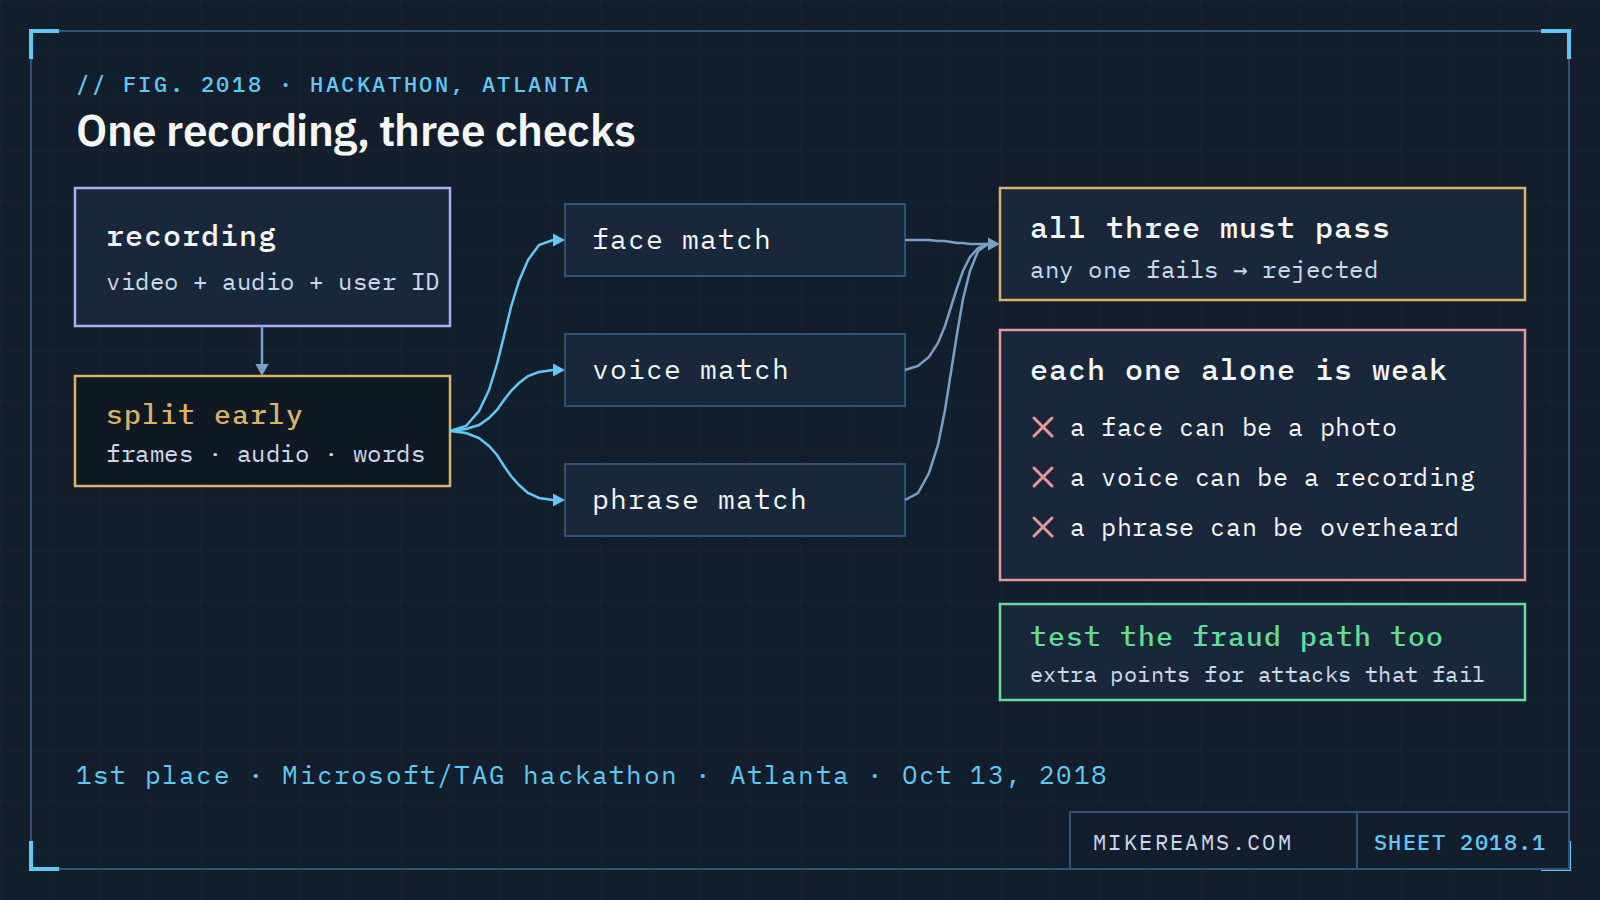Screen dimensions: 1600x900
Task: Click the red X beside 'a voice can be a recording'
Action: (x=1042, y=478)
